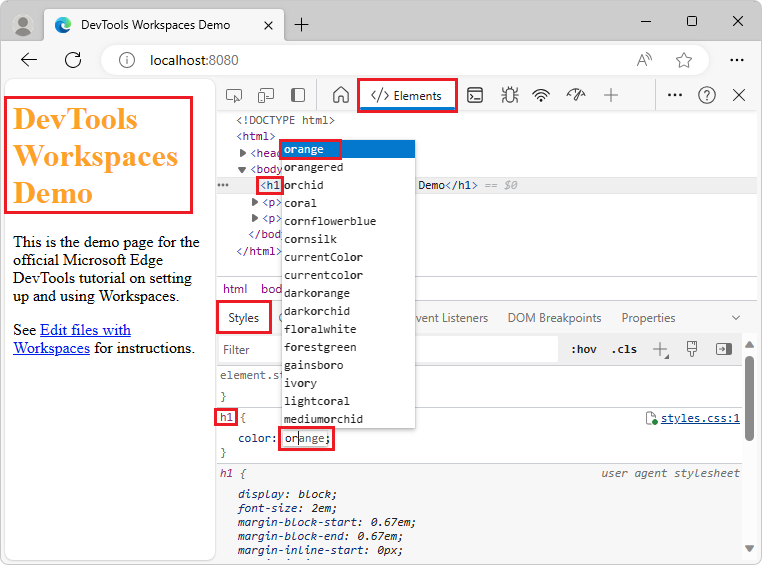Close the DevTools Workspaces Demo tab
The width and height of the screenshot is (762, 565).
(268, 25)
